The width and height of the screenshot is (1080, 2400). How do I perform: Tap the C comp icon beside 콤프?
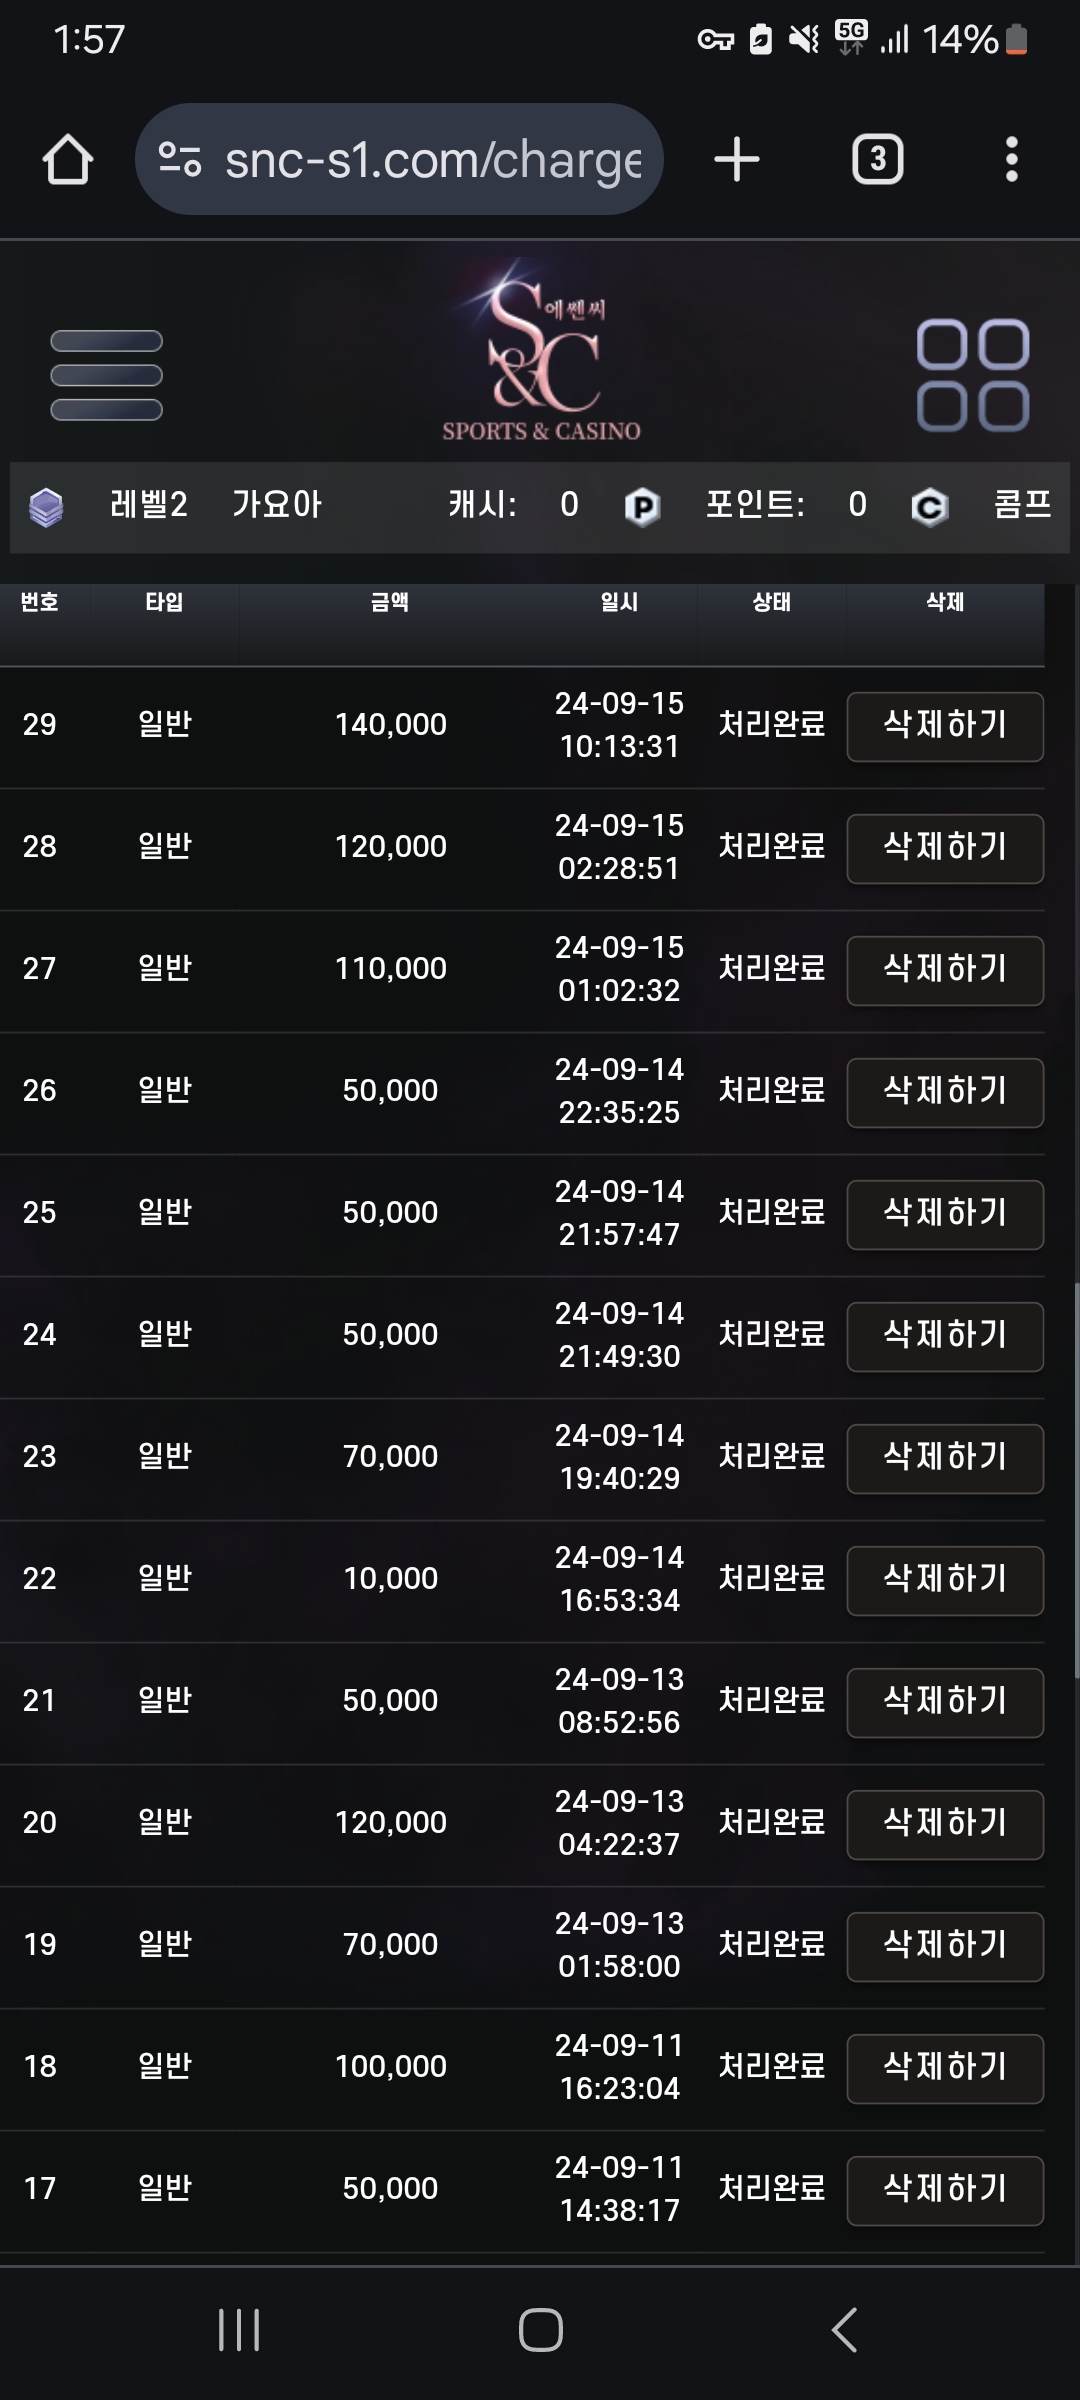coord(930,507)
